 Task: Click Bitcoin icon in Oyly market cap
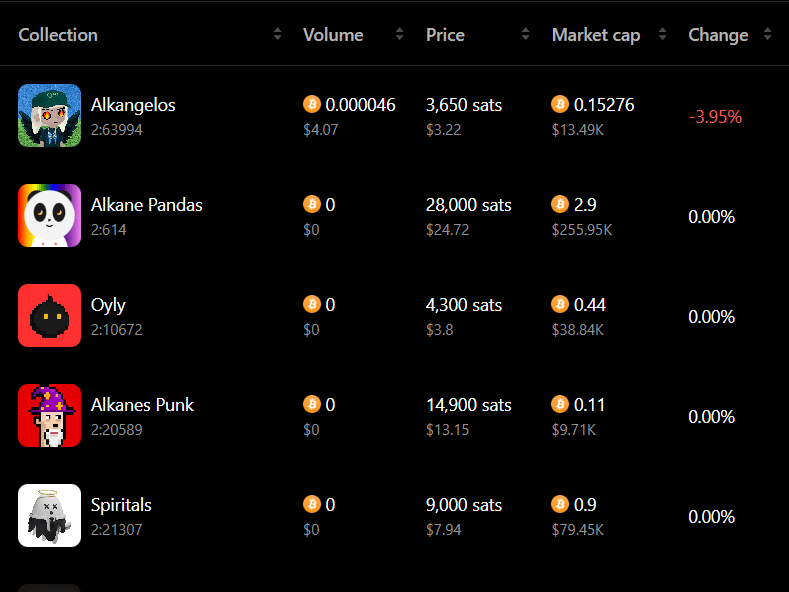[560, 304]
